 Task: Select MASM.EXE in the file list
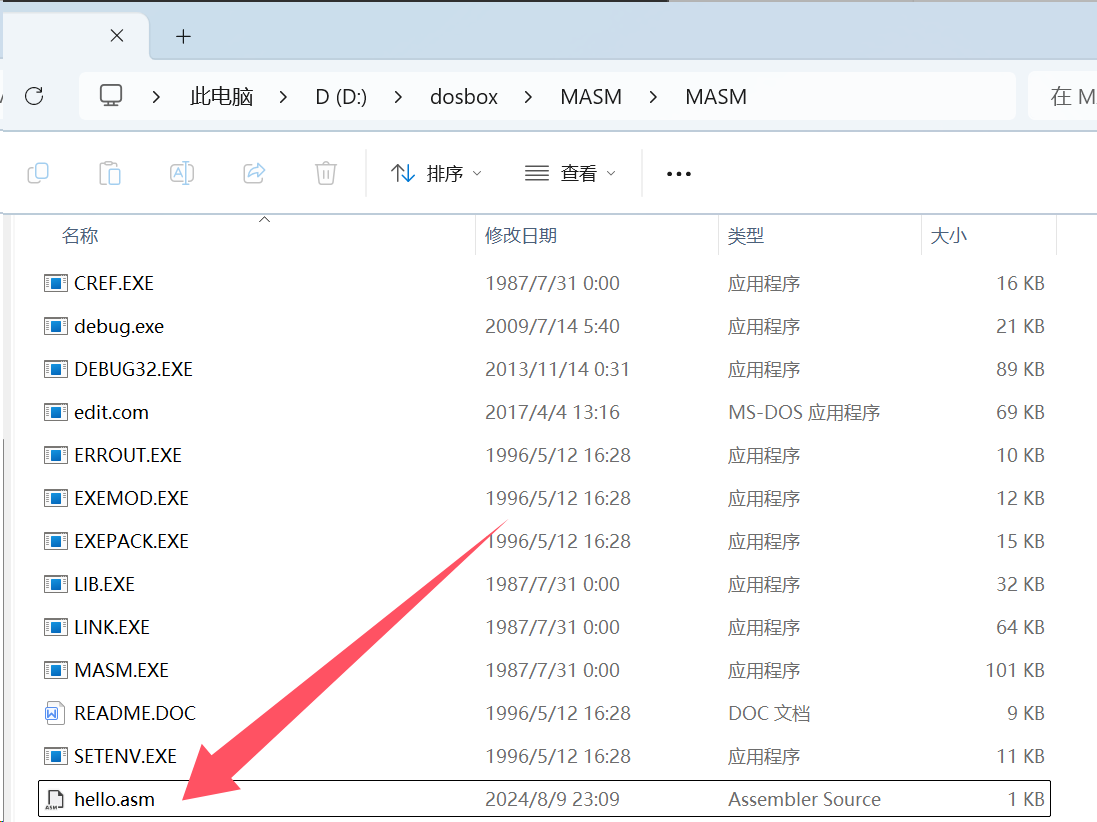pos(121,670)
